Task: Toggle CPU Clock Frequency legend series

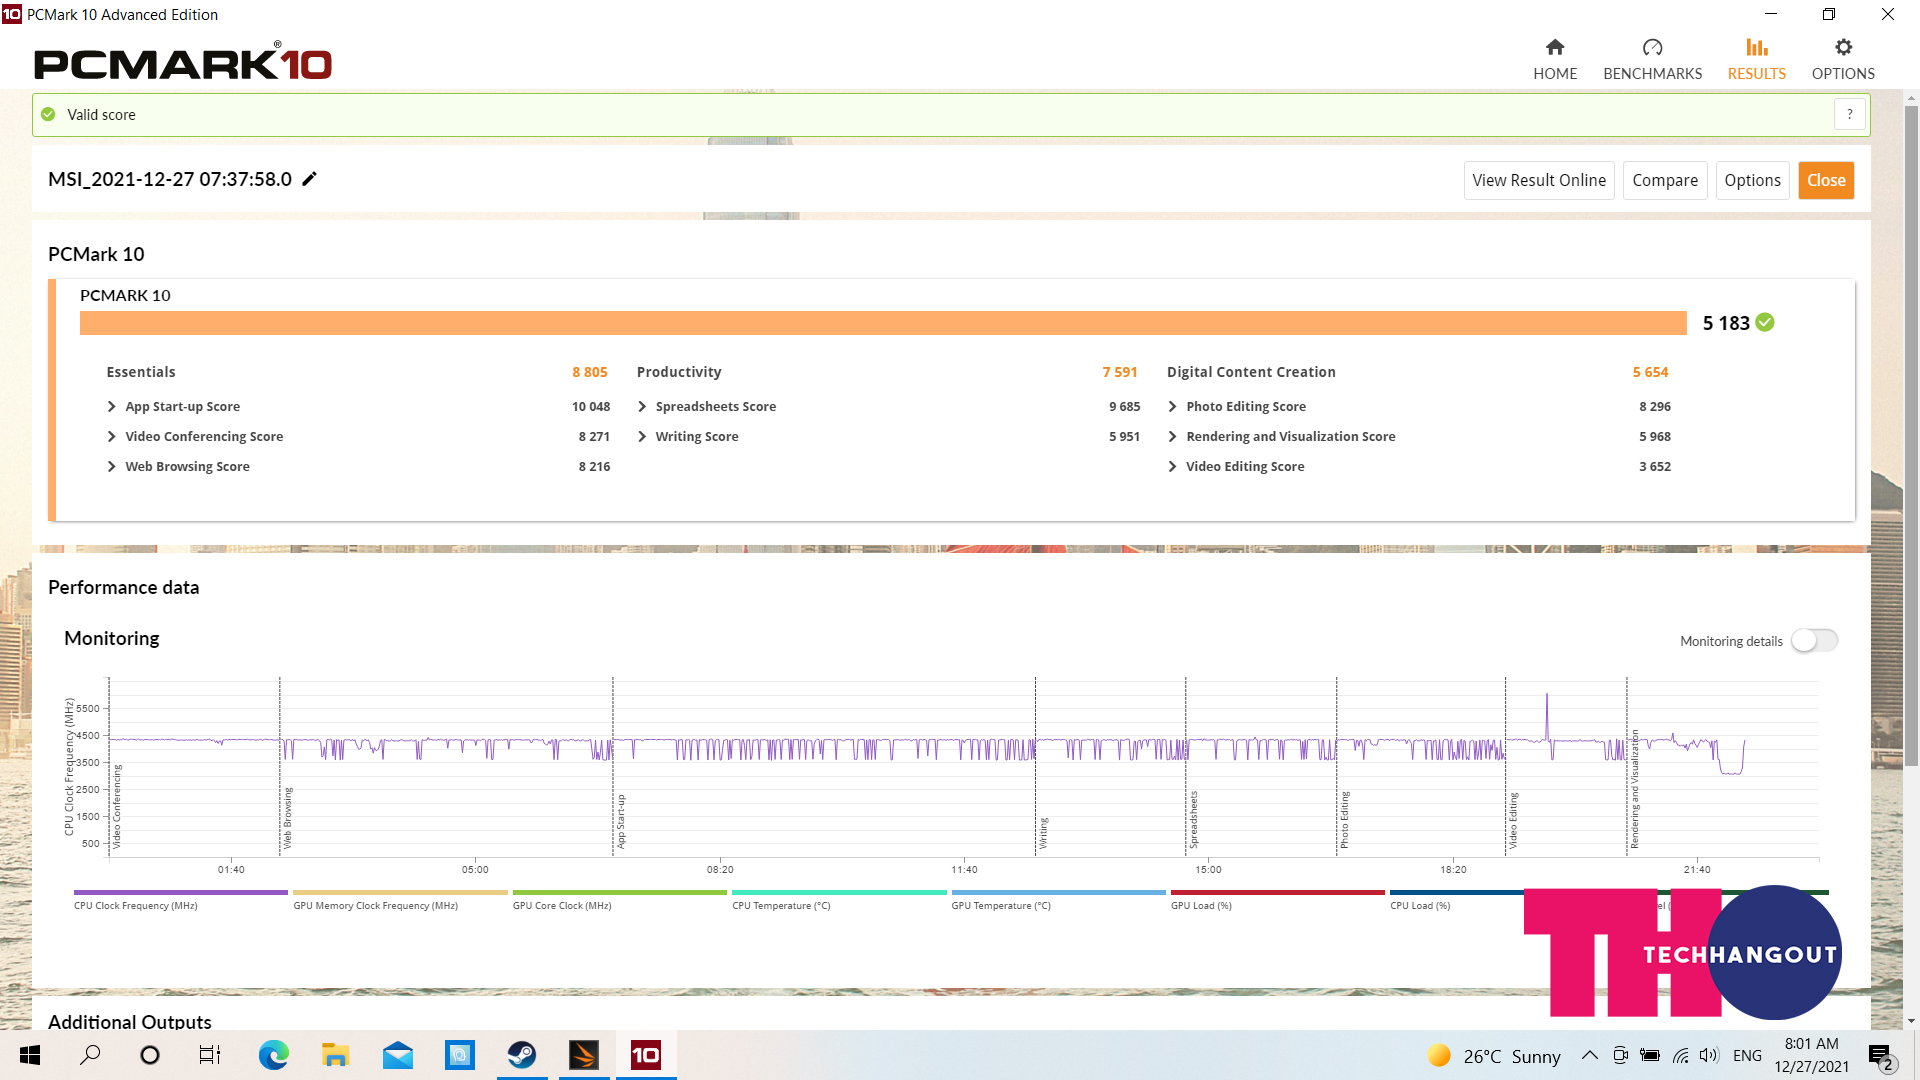Action: (180, 899)
